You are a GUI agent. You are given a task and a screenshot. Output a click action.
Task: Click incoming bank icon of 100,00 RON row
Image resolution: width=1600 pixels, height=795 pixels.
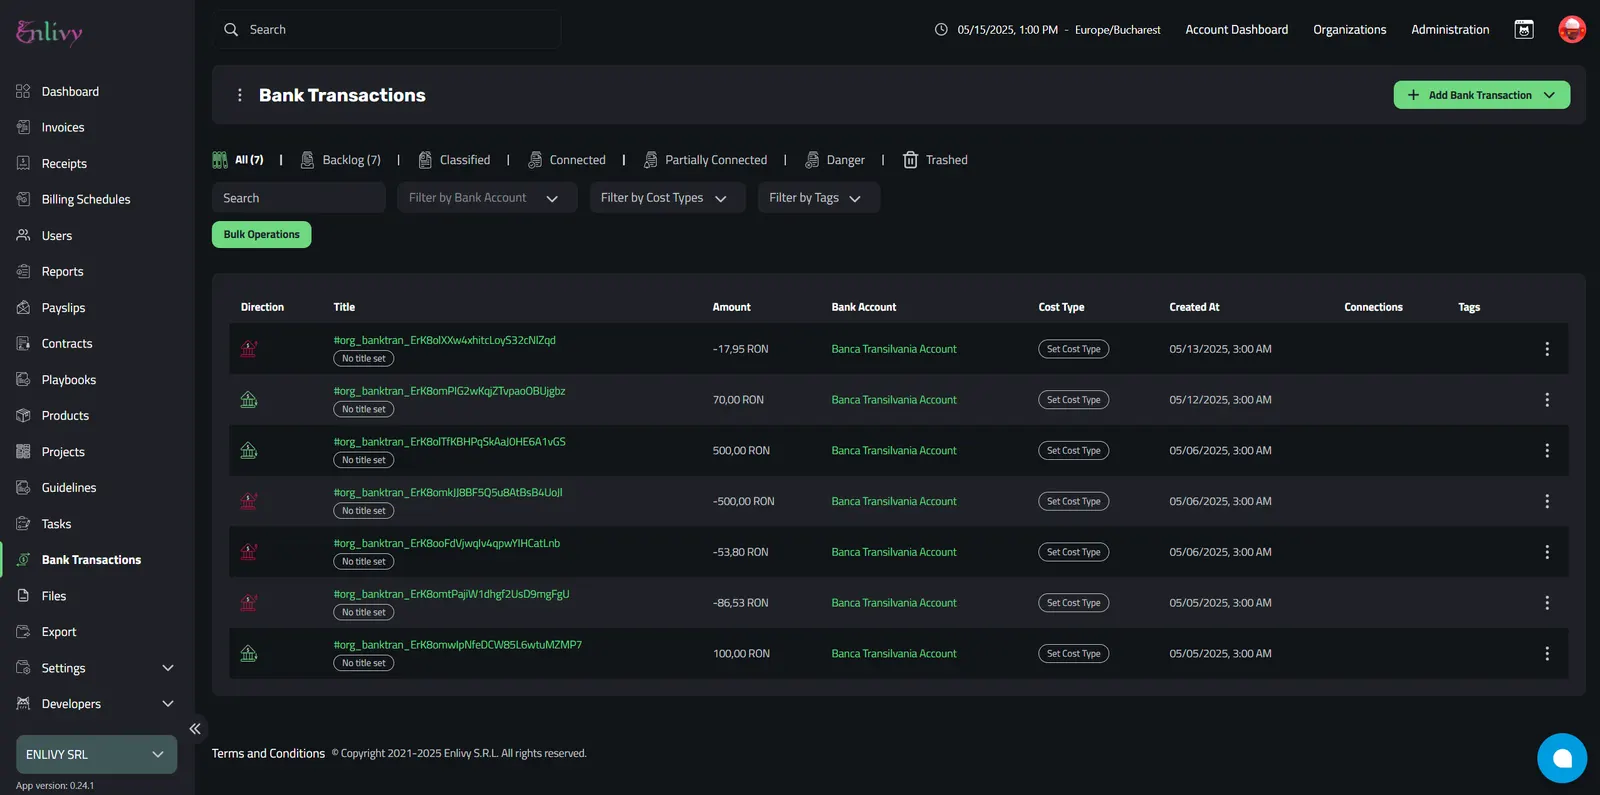(249, 654)
